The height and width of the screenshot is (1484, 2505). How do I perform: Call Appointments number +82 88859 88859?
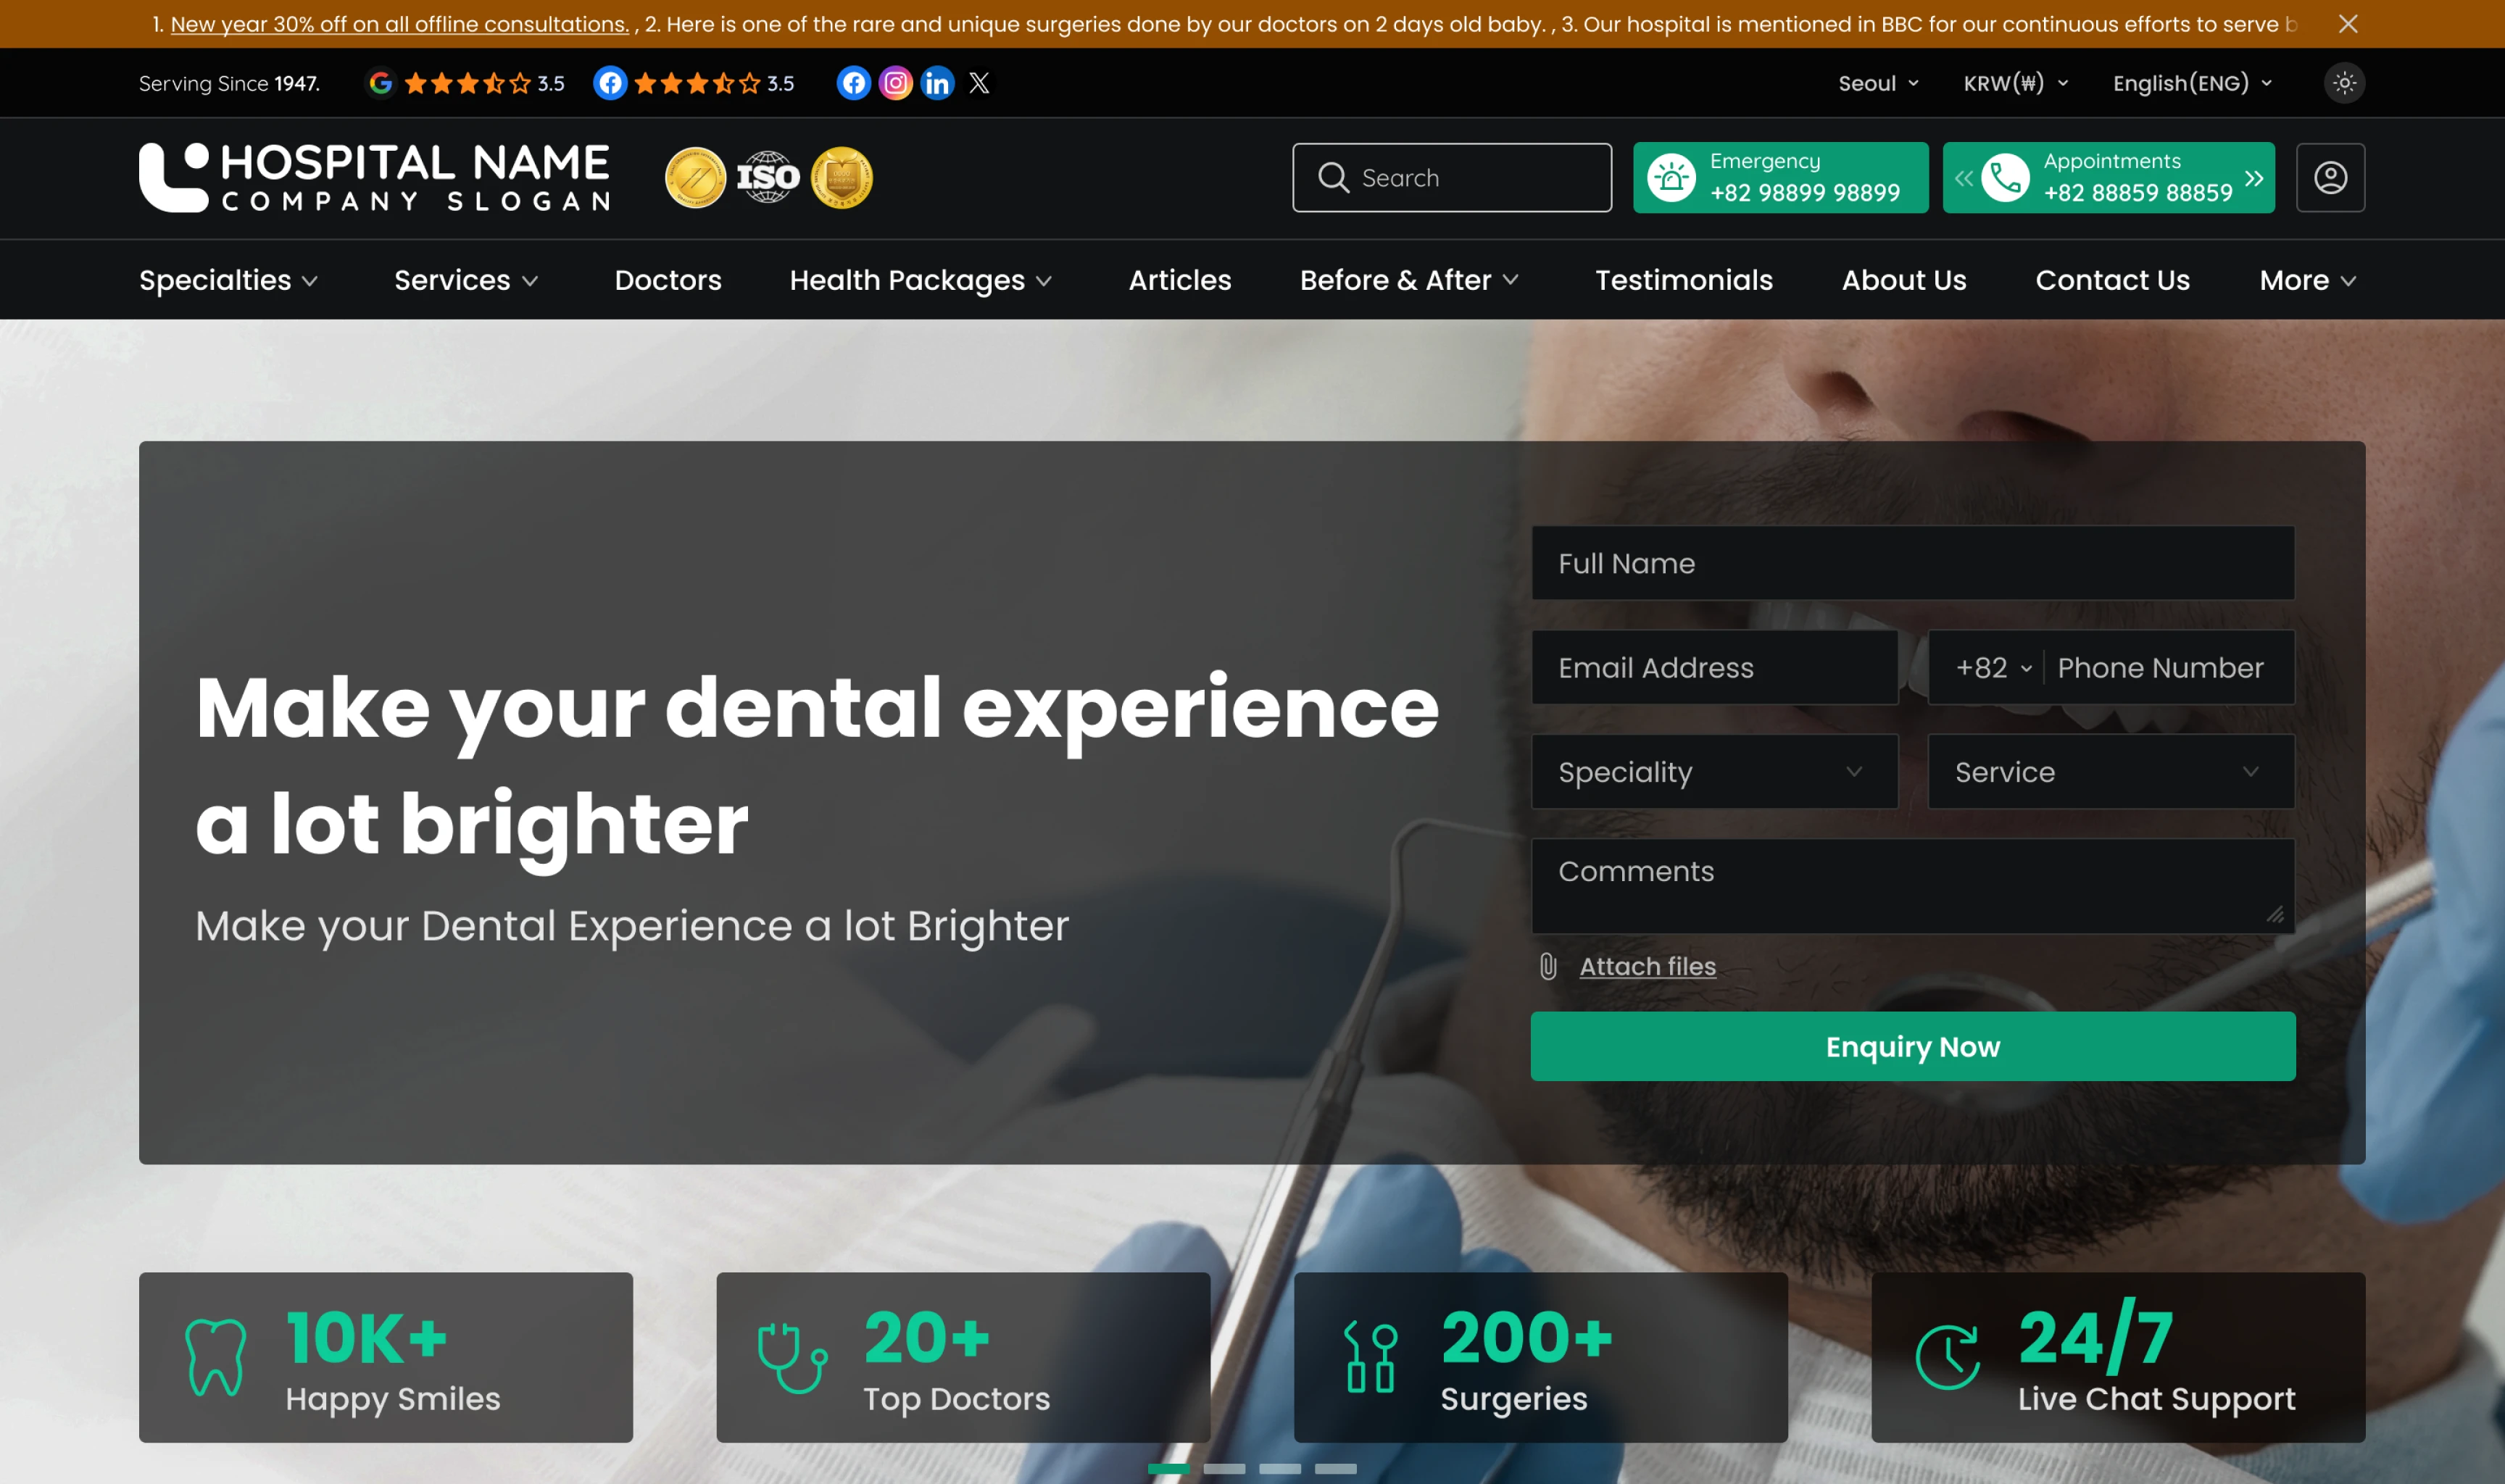pos(2137,192)
